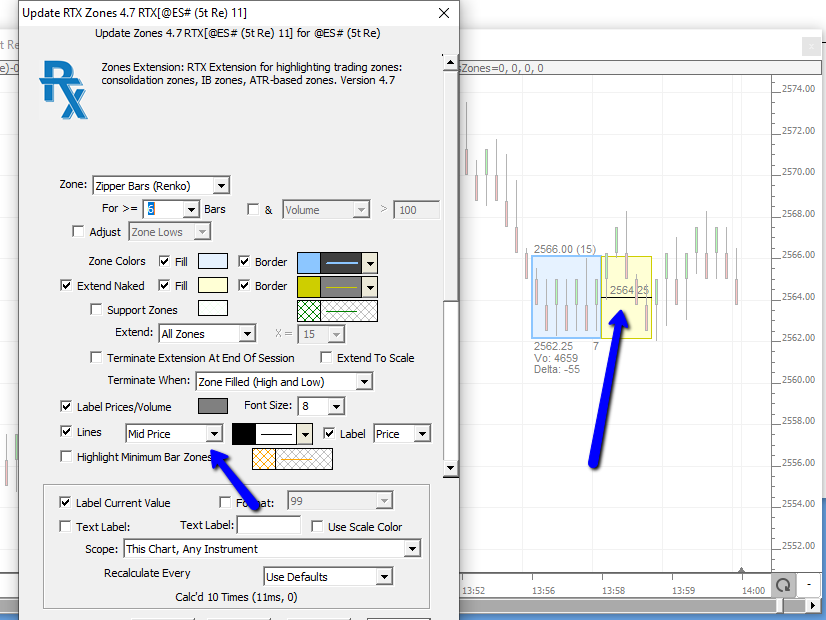Enable the & Volume condition checkbox
Screen dimensions: 826x620
pos(253,210)
